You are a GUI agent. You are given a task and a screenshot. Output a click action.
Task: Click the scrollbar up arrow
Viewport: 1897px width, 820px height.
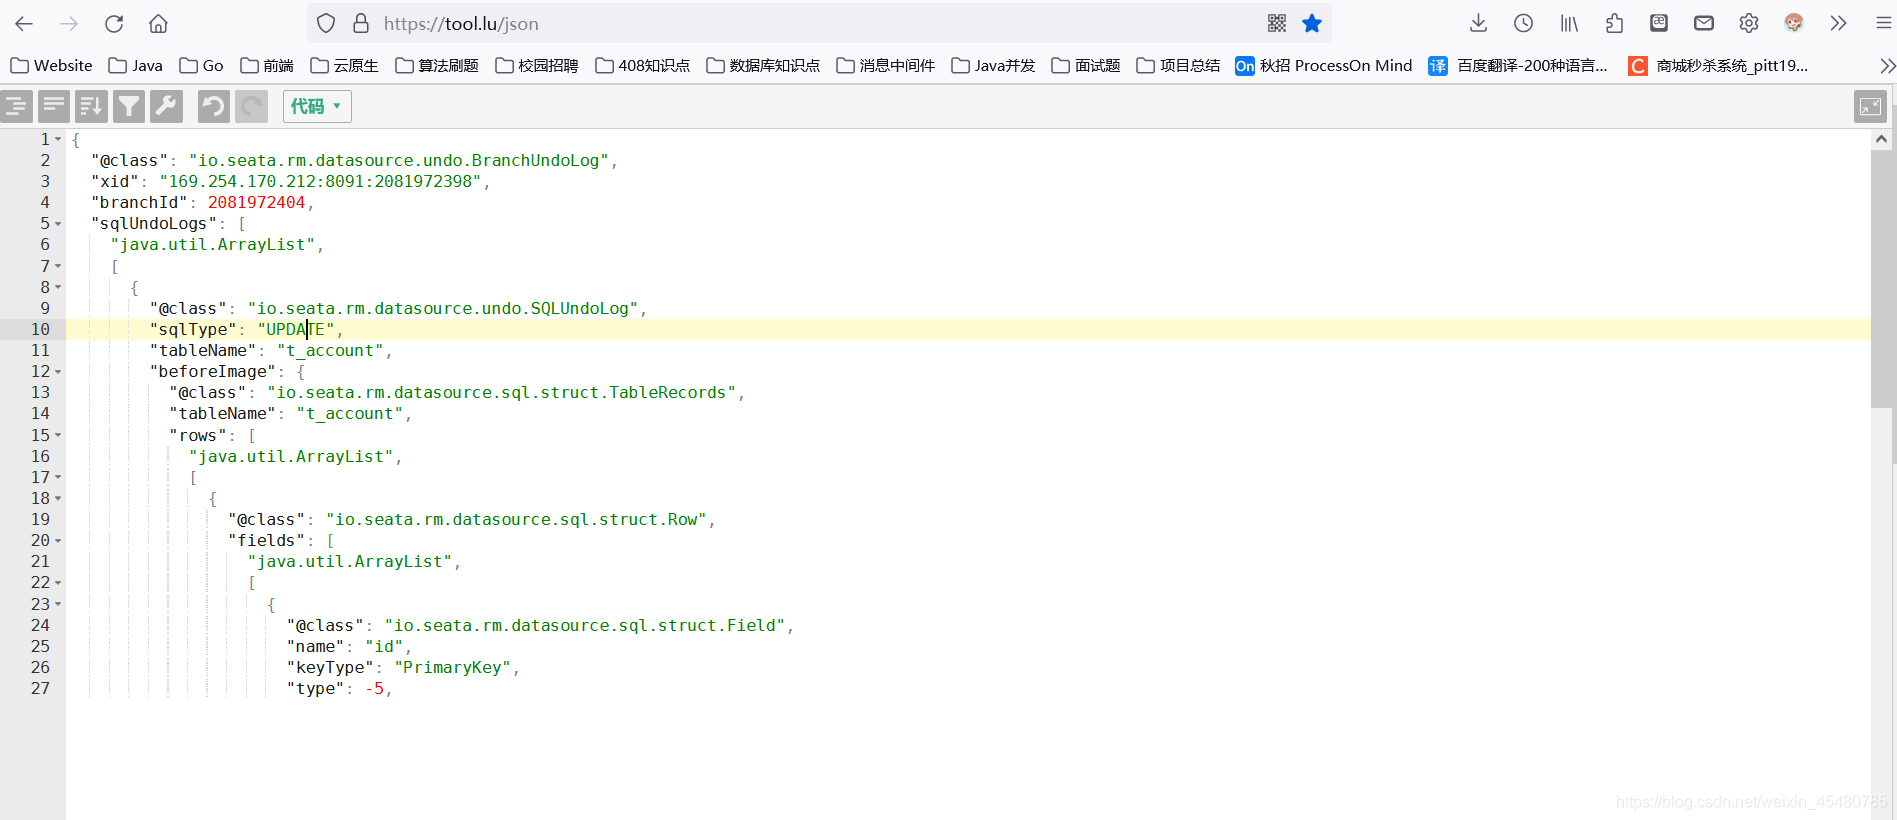click(1881, 139)
